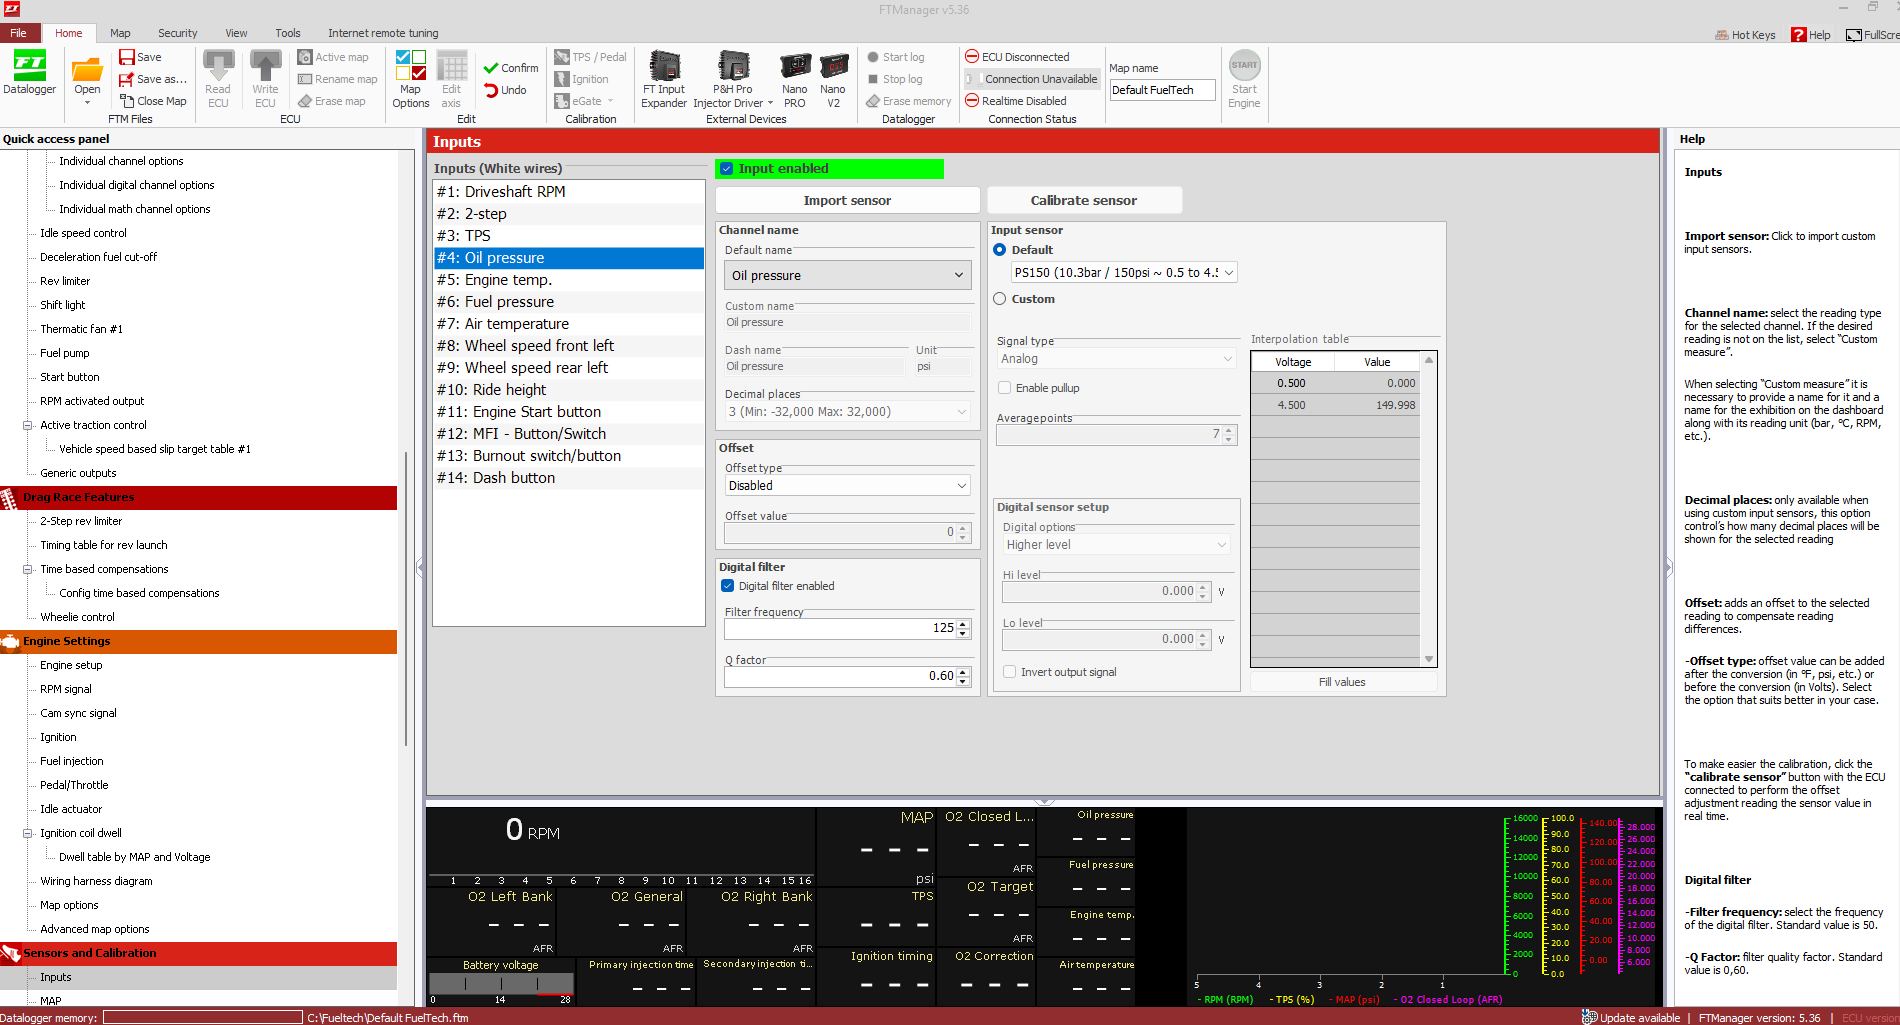Click the Import sensor button
Viewport: 1900px width, 1025px height.
click(x=847, y=200)
